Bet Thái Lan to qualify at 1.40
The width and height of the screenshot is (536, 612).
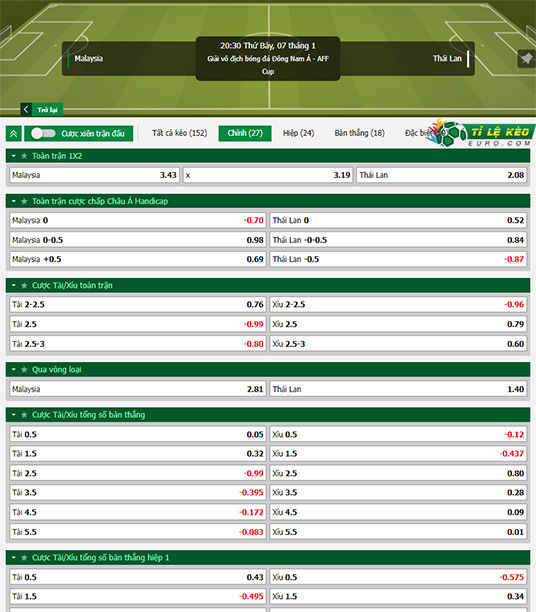[398, 389]
